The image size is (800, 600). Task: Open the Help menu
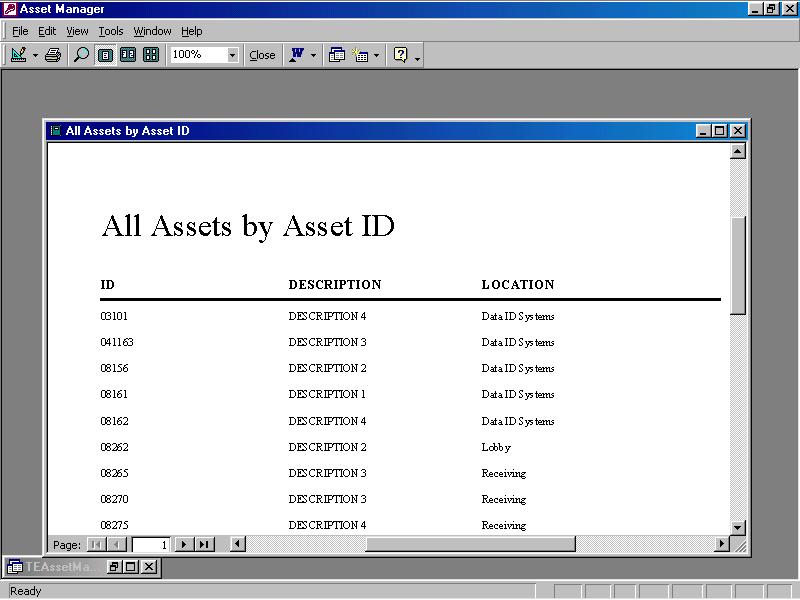(191, 31)
